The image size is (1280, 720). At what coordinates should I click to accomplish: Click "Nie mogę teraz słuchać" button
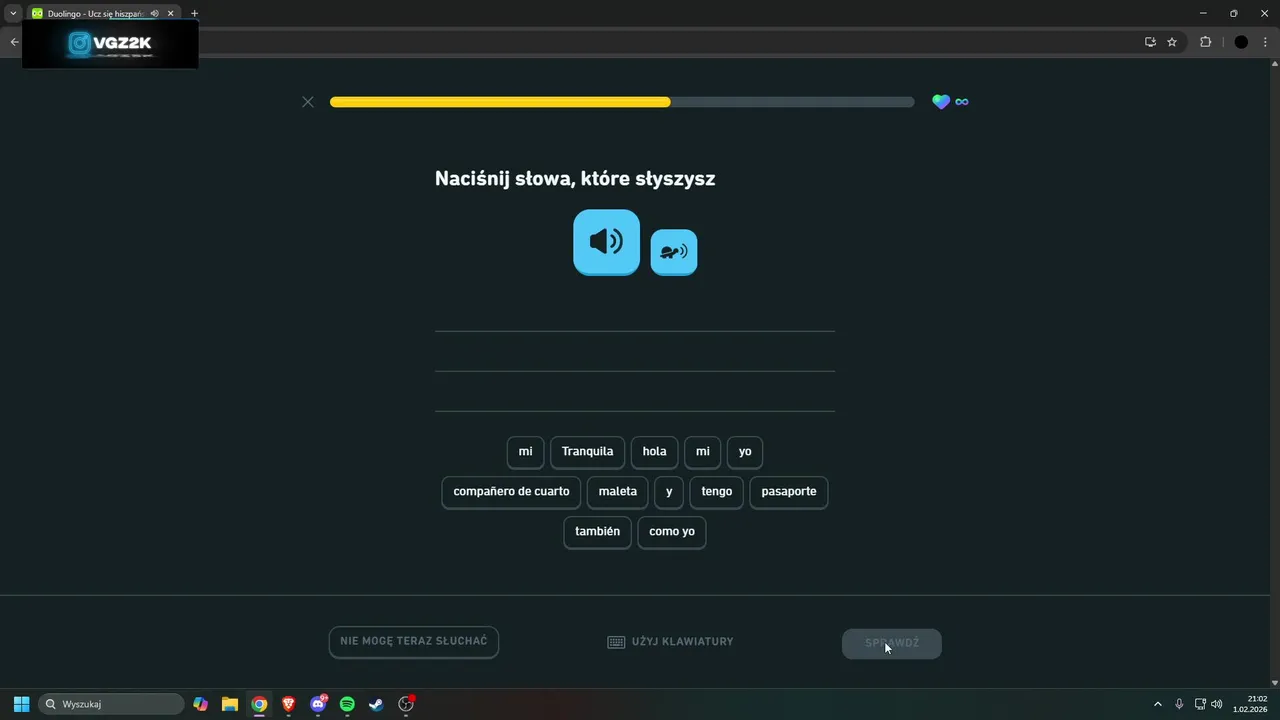coord(414,642)
